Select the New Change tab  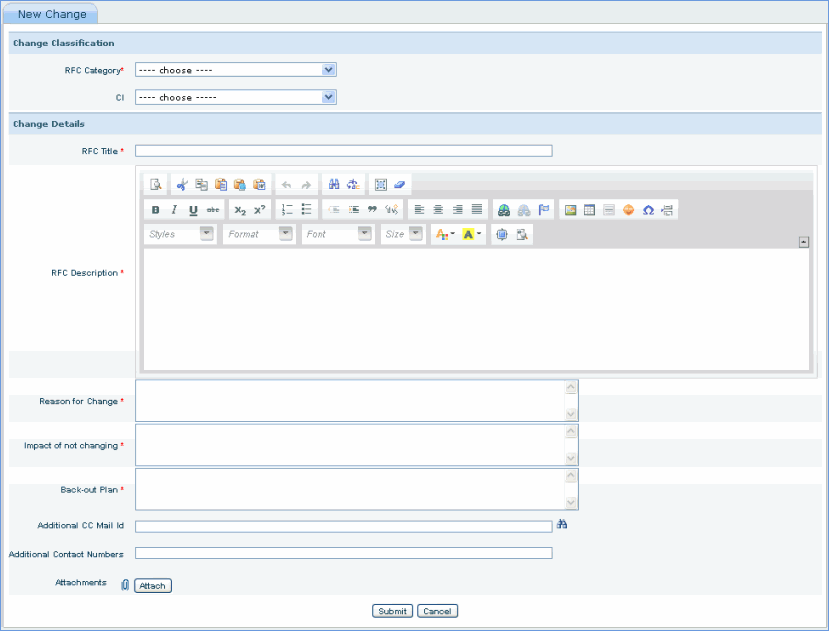coord(52,14)
